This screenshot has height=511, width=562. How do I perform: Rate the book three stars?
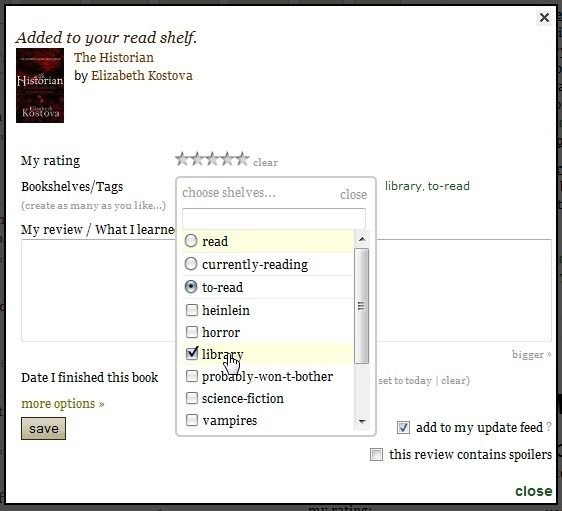coord(212,159)
